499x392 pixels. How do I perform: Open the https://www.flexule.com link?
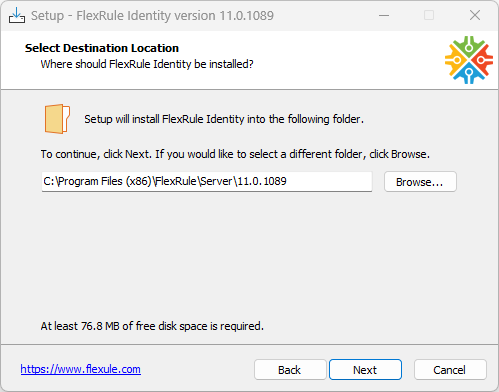(x=81, y=369)
